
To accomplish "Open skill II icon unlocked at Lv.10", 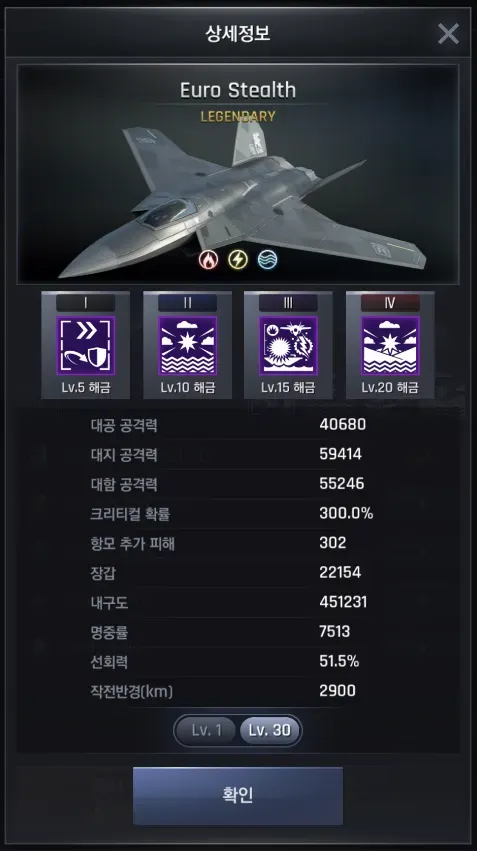I will (187, 346).
